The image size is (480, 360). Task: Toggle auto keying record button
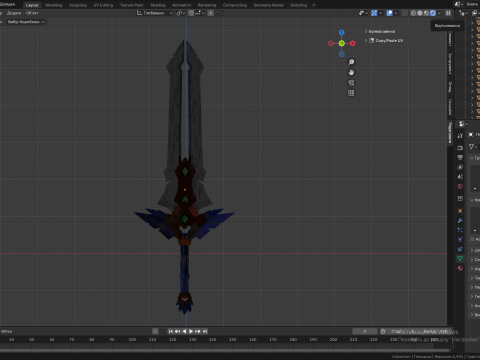click(x=155, y=331)
